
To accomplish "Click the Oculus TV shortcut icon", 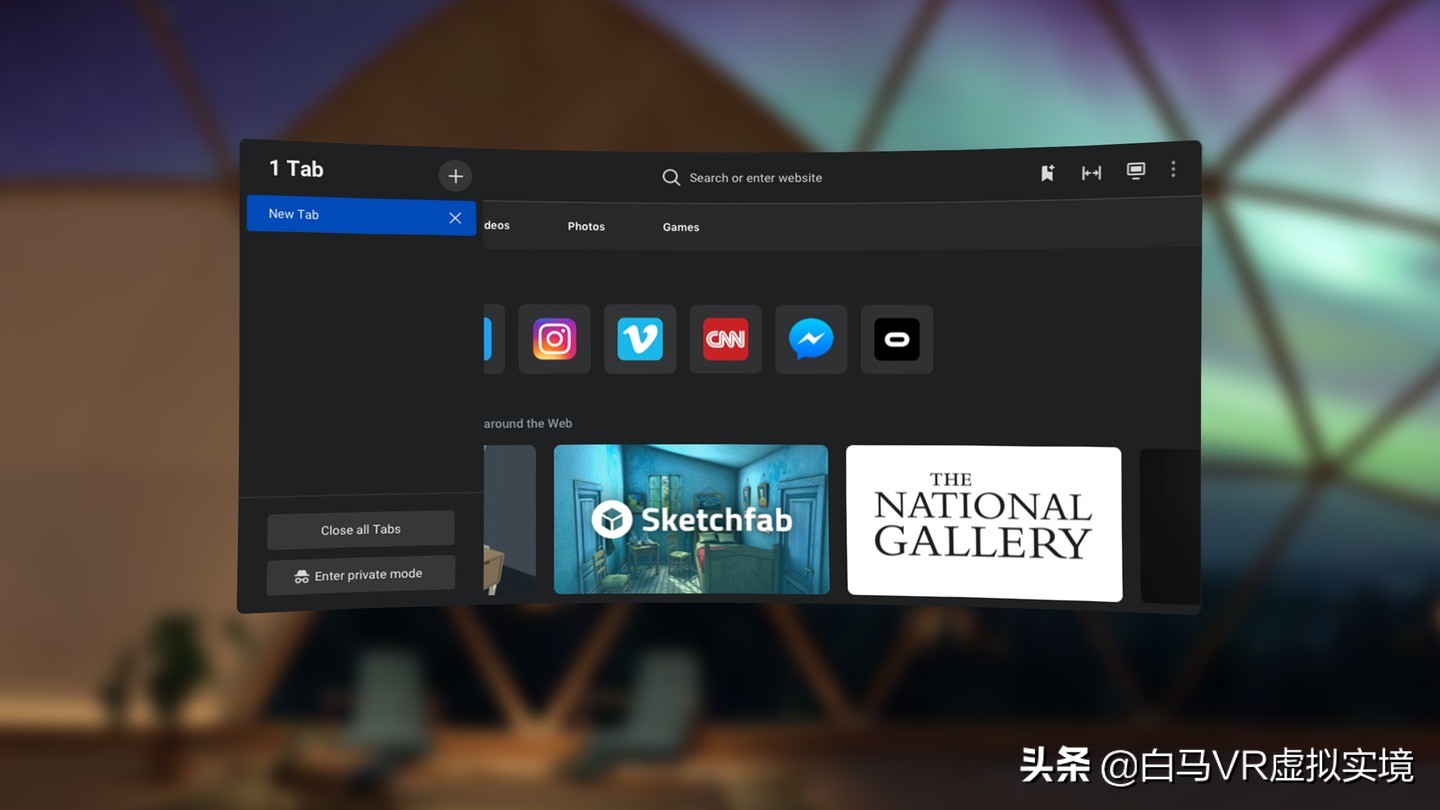I will [896, 339].
